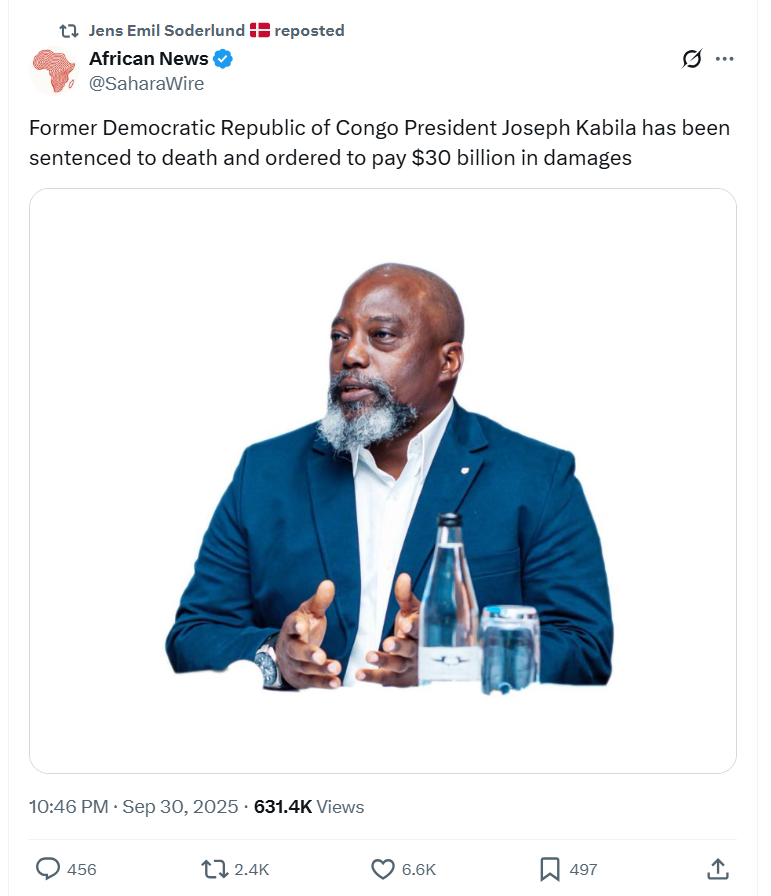771x896 pixels.
Task: Open the @SaharaWire handle link
Action: pos(146,84)
